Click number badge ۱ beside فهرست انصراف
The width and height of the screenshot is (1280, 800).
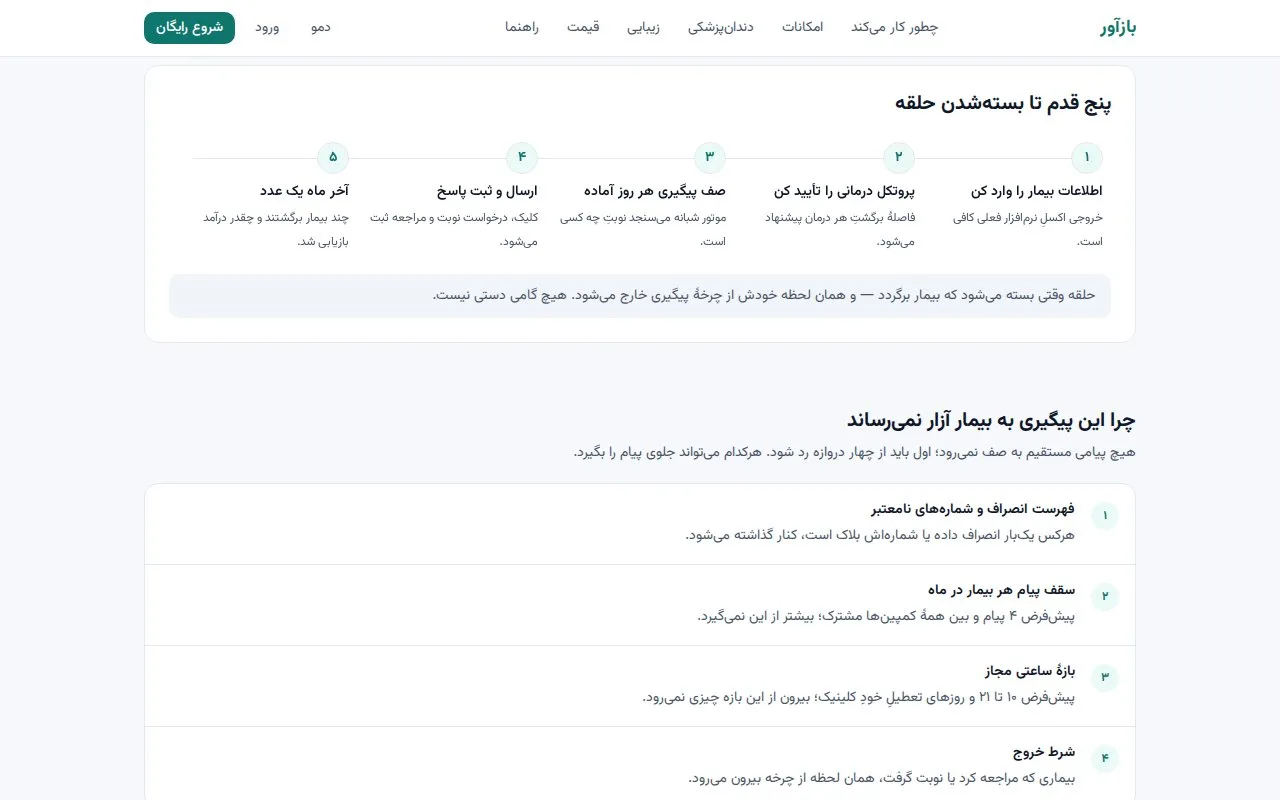point(1105,517)
